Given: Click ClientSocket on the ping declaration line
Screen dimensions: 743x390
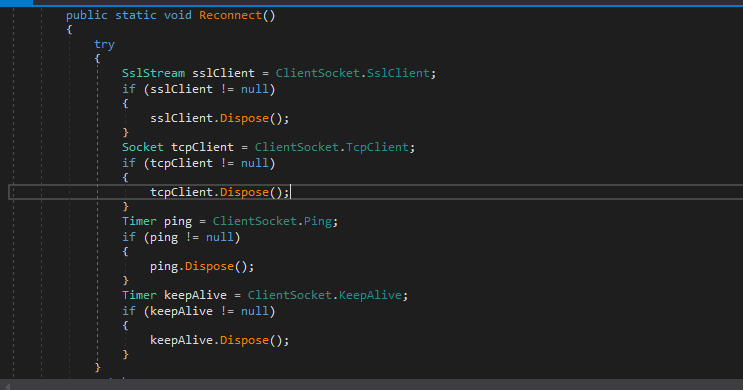Looking at the screenshot, I should pos(254,221).
